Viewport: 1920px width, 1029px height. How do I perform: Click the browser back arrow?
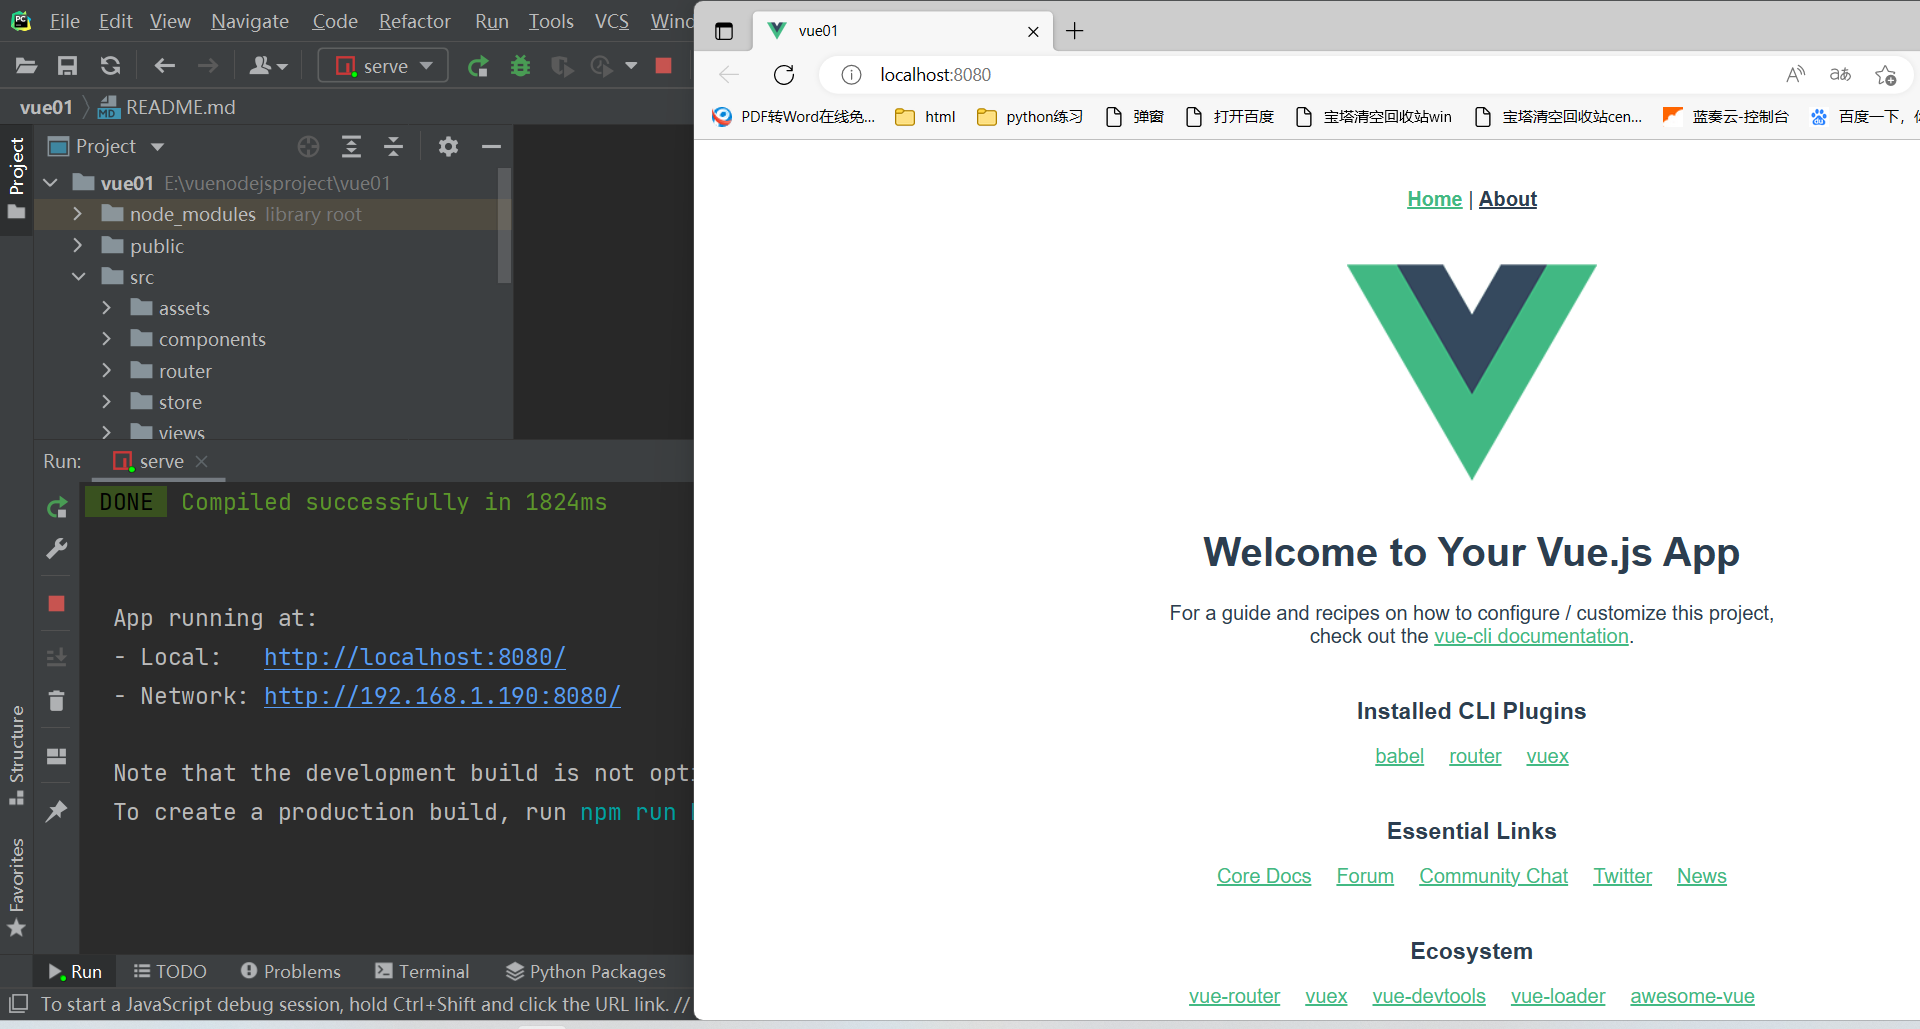pyautogui.click(x=729, y=75)
